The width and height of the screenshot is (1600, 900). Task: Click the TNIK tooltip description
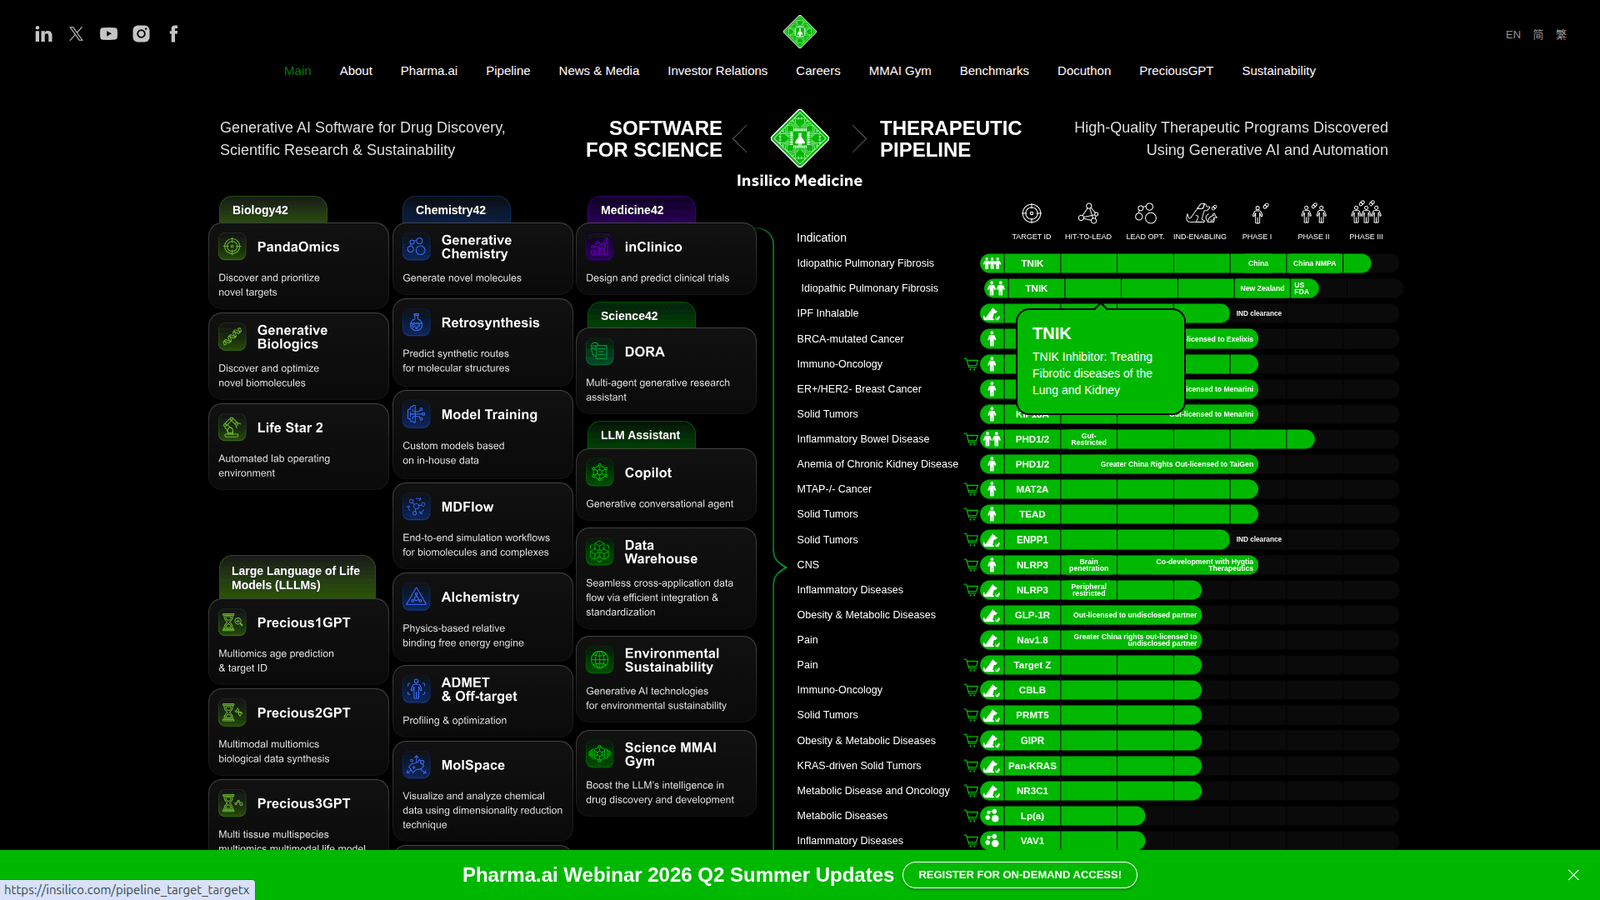tap(1092, 373)
